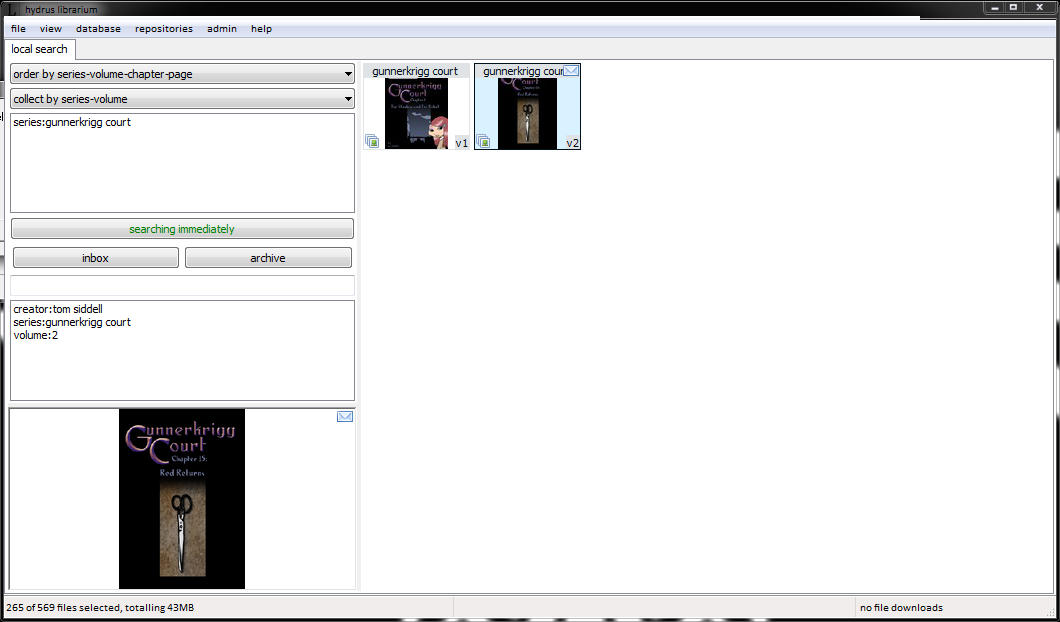The image size is (1060, 622).
Task: Open the order by series-volume-chapter-page dropdown
Action: tap(183, 74)
